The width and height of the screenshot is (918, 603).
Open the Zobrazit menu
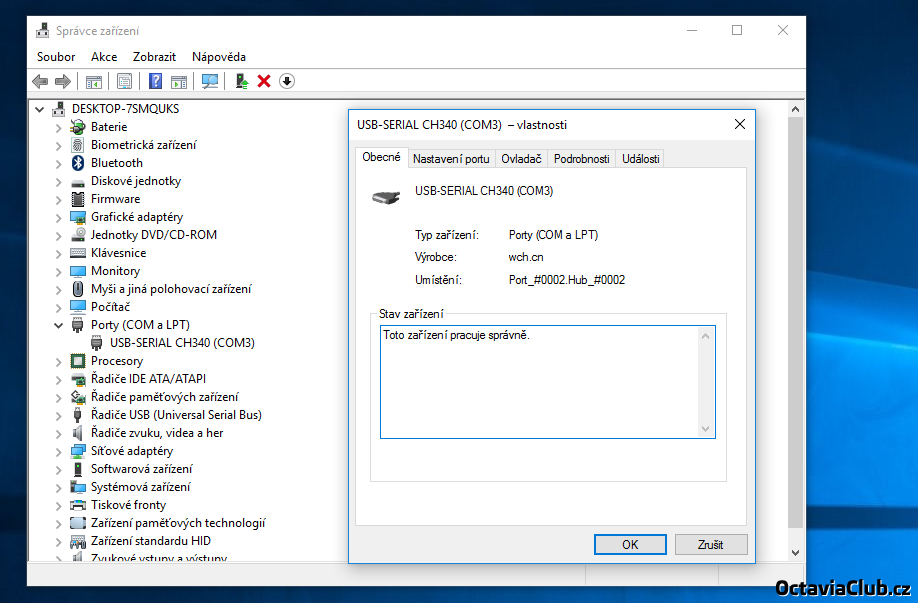tap(154, 57)
